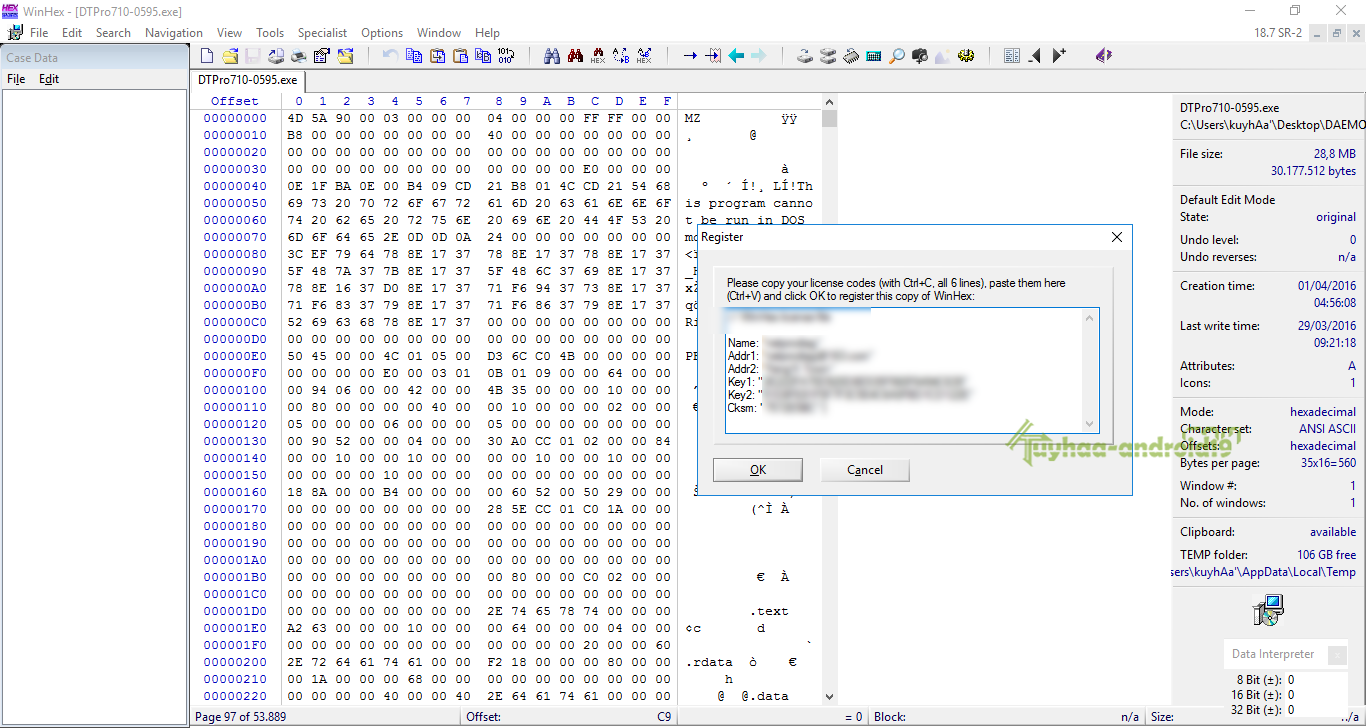Viewport: 1366px width, 728px height.
Task: Click the "30.177.512 bytes" file size value
Action: (1314, 171)
